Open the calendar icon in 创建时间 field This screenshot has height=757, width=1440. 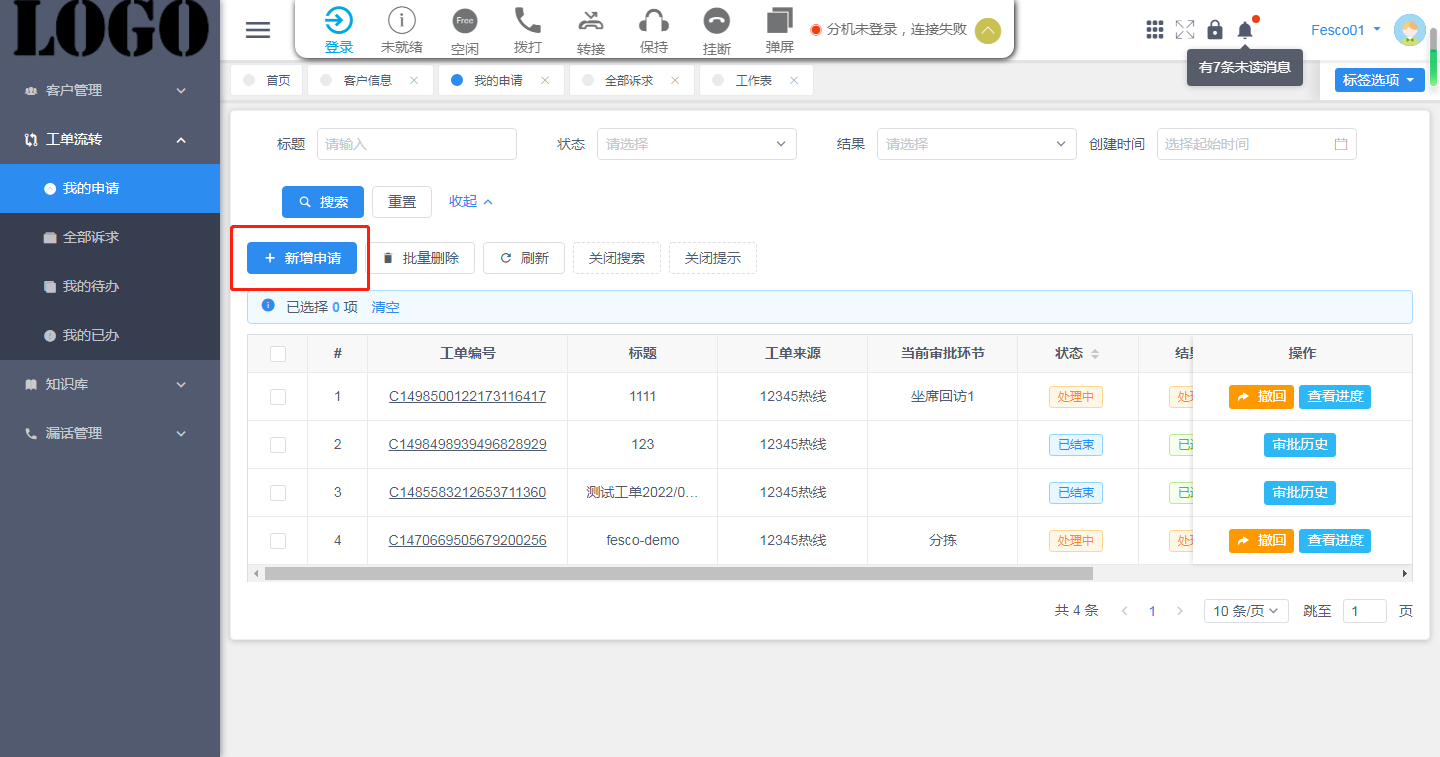pyautogui.click(x=1341, y=144)
